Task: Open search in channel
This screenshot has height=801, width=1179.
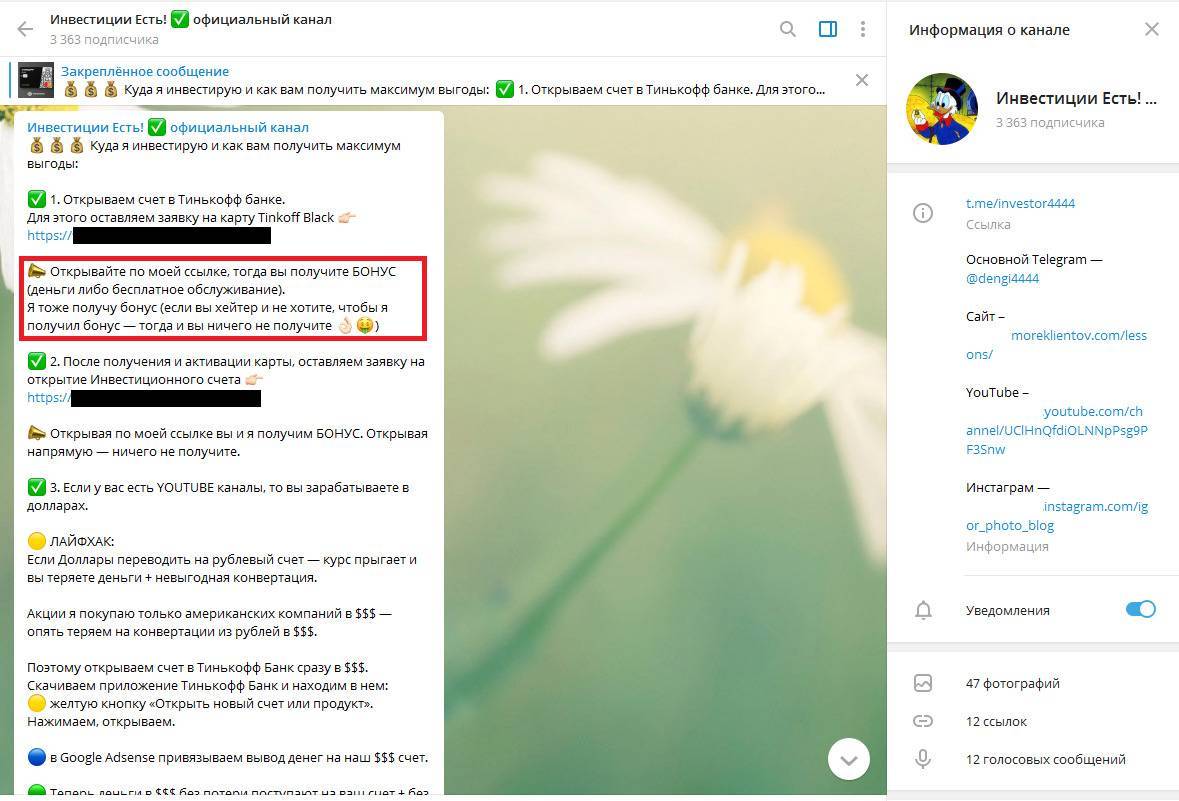Action: pos(788,29)
